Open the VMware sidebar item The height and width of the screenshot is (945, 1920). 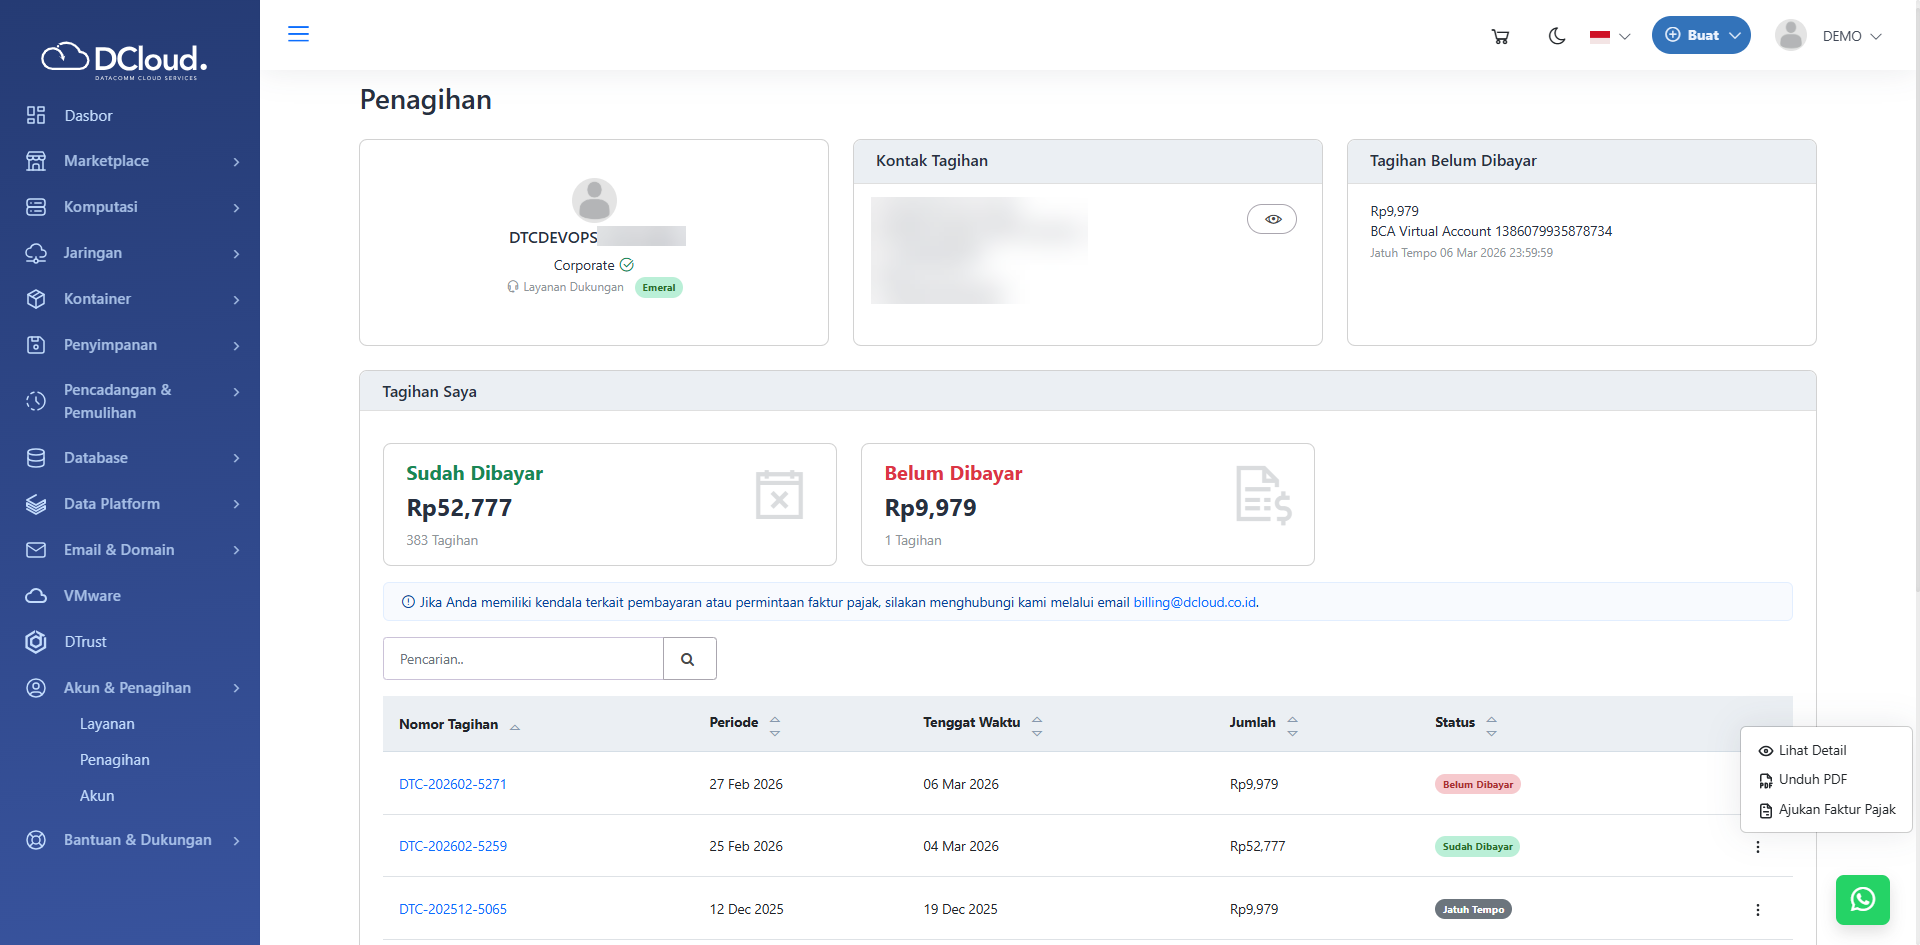point(92,596)
